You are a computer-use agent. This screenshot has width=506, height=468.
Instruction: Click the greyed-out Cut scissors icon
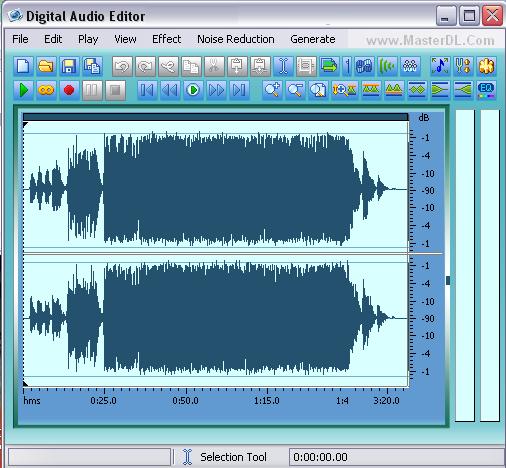coord(214,66)
